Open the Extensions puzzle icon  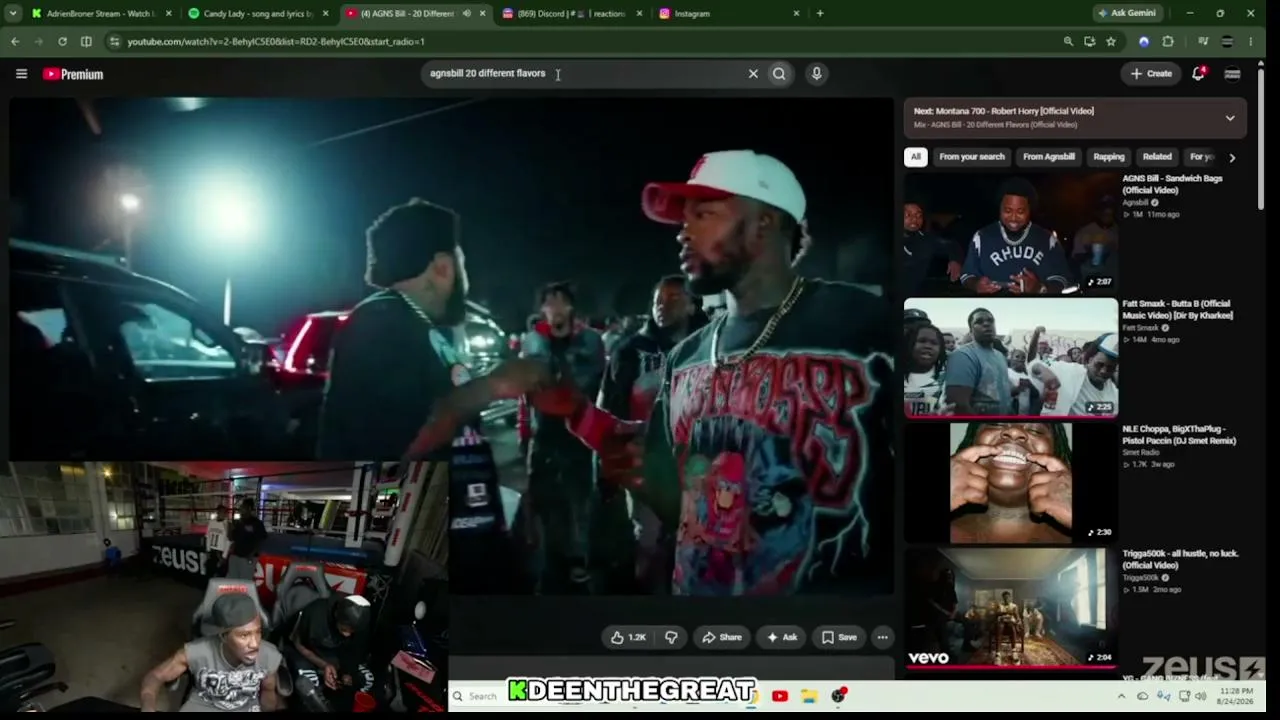click(x=1168, y=41)
